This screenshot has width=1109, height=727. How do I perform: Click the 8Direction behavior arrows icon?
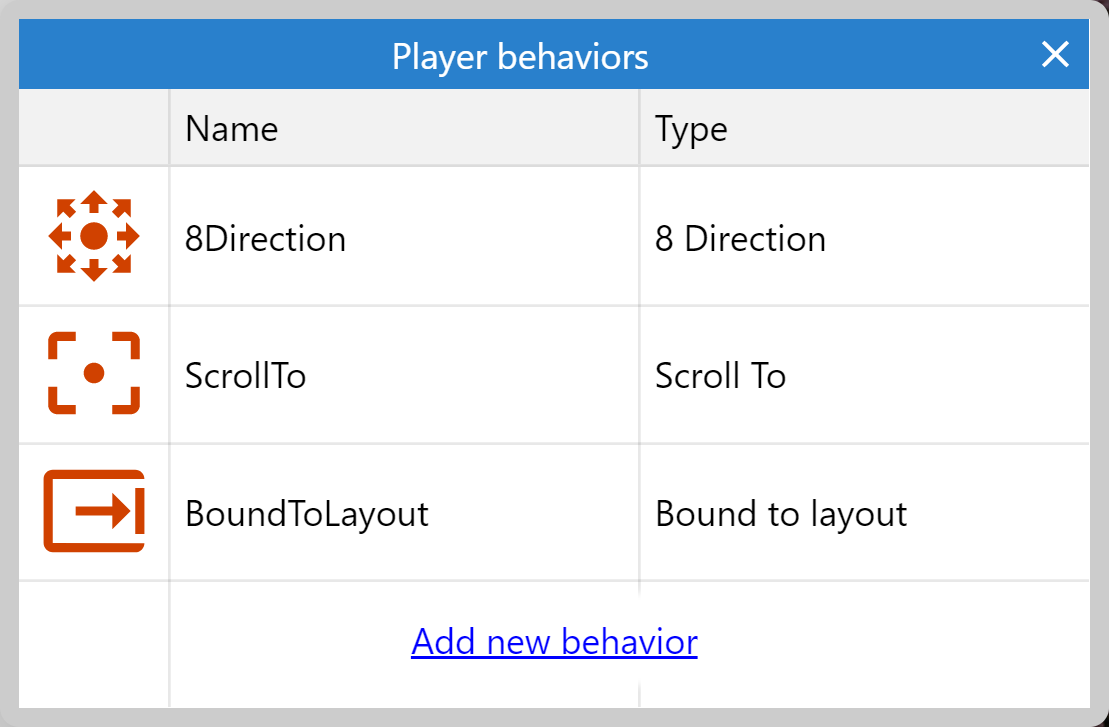[94, 236]
